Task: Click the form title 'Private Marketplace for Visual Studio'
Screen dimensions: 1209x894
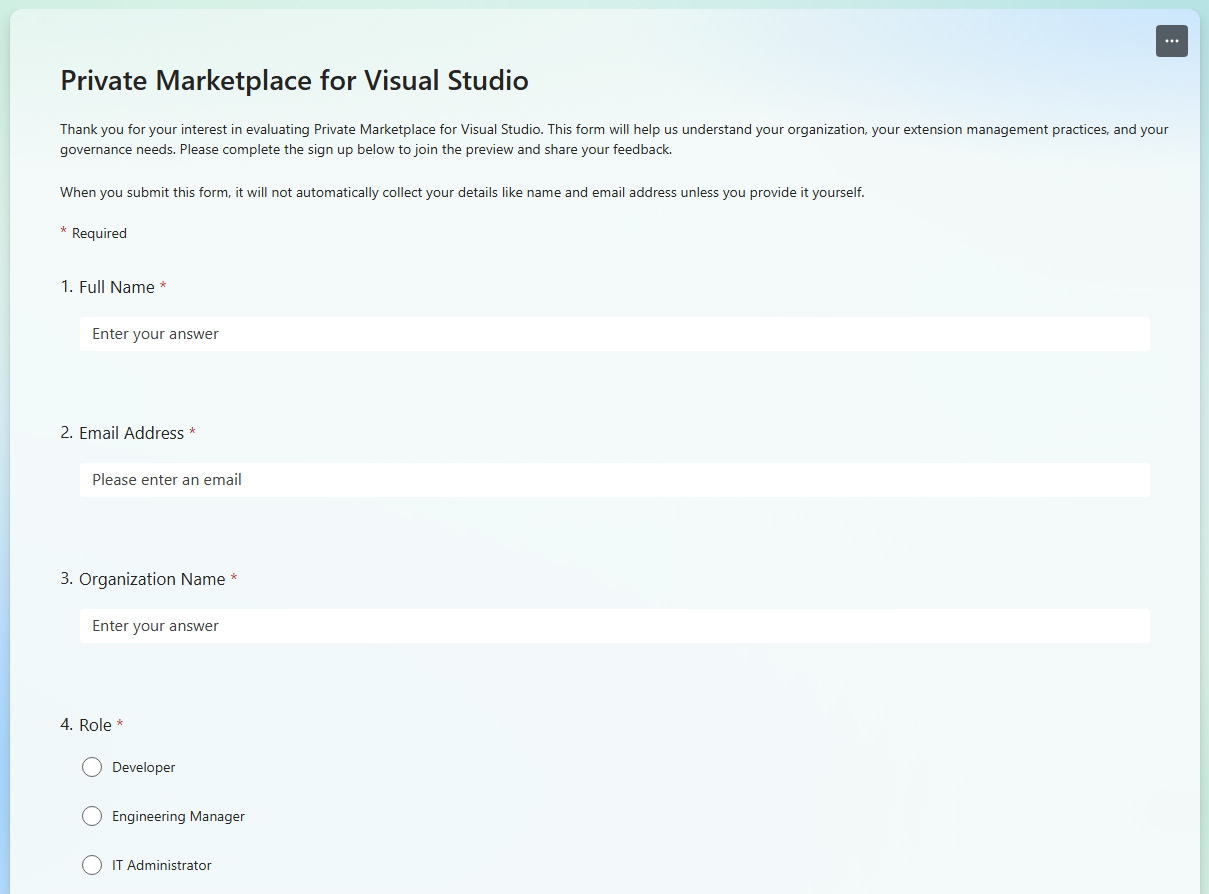Action: 294,80
